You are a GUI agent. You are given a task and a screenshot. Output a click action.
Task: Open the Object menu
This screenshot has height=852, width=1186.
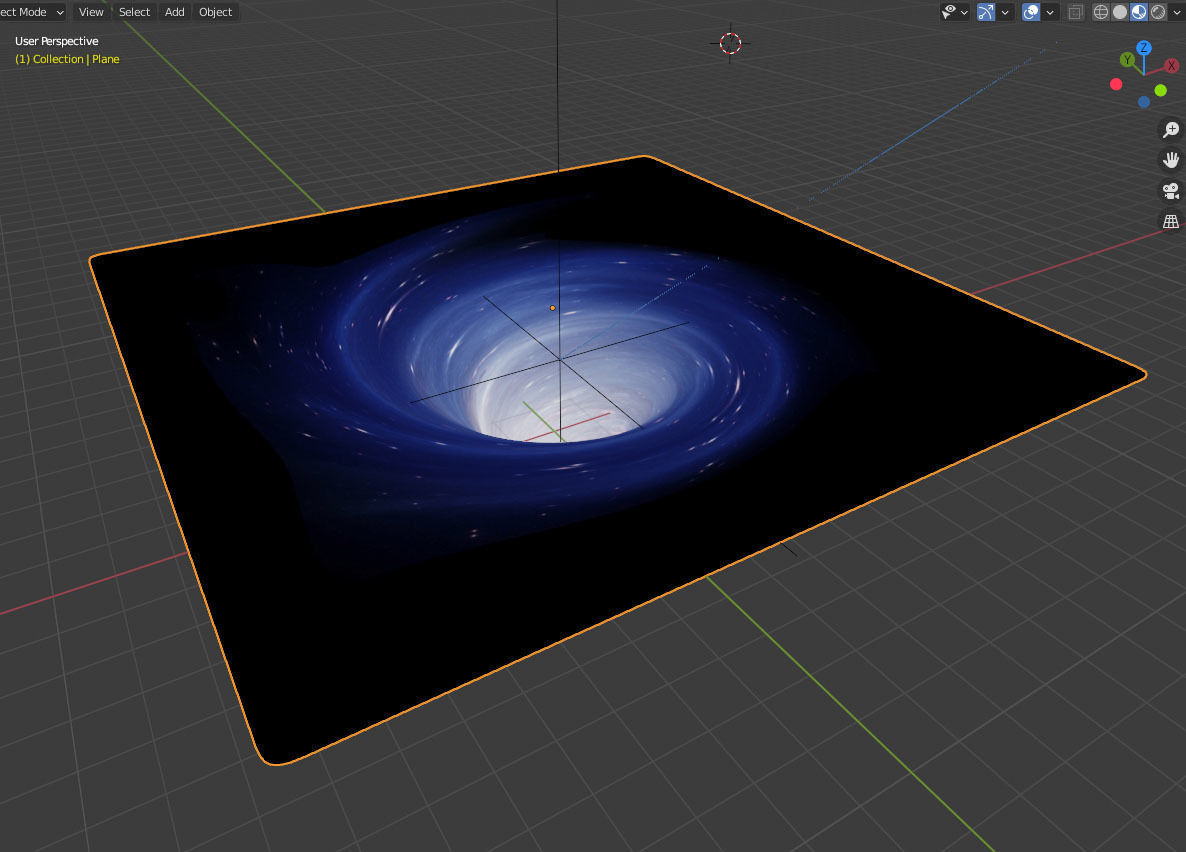[x=216, y=12]
